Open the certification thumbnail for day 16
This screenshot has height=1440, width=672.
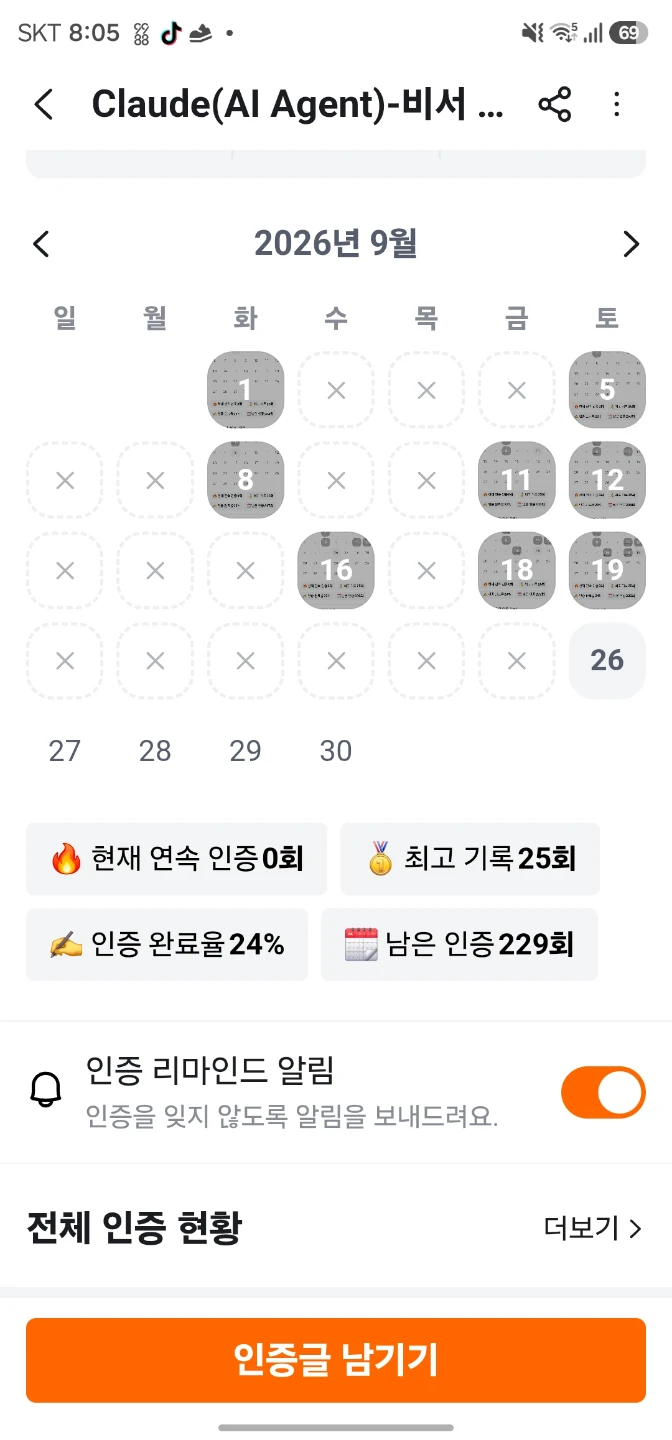point(336,570)
